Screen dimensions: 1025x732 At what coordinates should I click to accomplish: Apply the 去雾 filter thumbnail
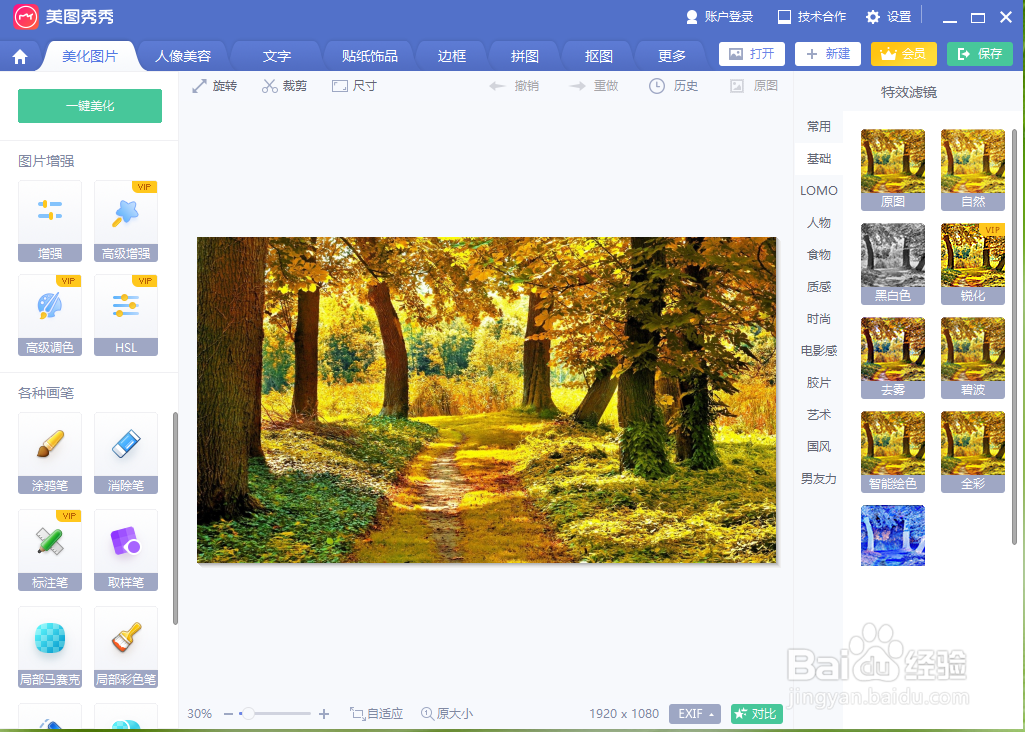coord(893,358)
